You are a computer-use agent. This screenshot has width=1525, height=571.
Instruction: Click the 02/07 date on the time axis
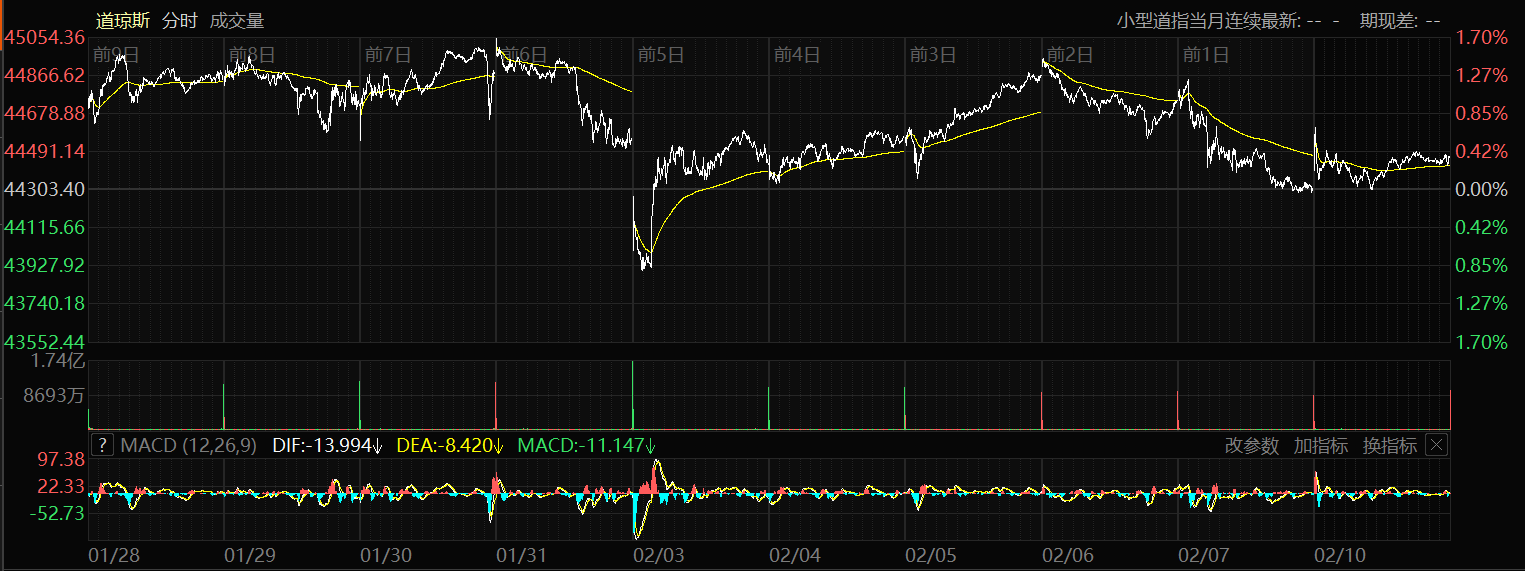point(1203,554)
